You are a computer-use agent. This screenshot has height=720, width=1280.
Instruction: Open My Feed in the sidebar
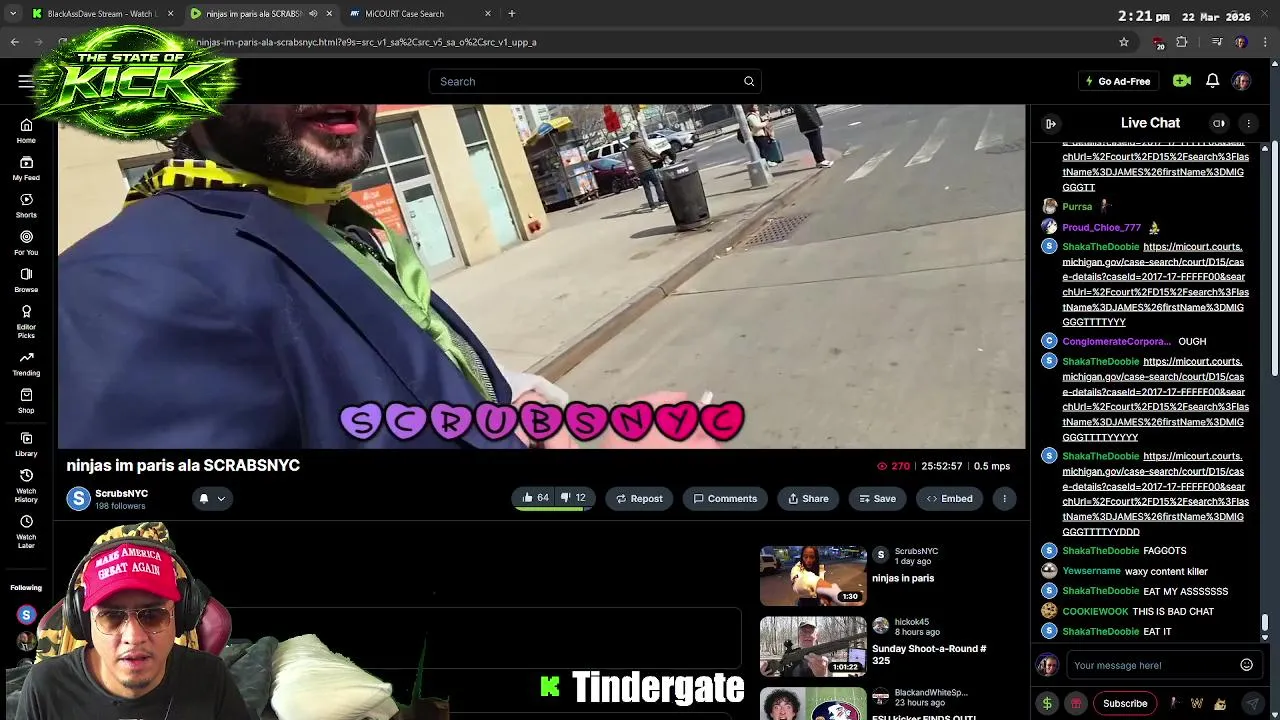pos(26,168)
